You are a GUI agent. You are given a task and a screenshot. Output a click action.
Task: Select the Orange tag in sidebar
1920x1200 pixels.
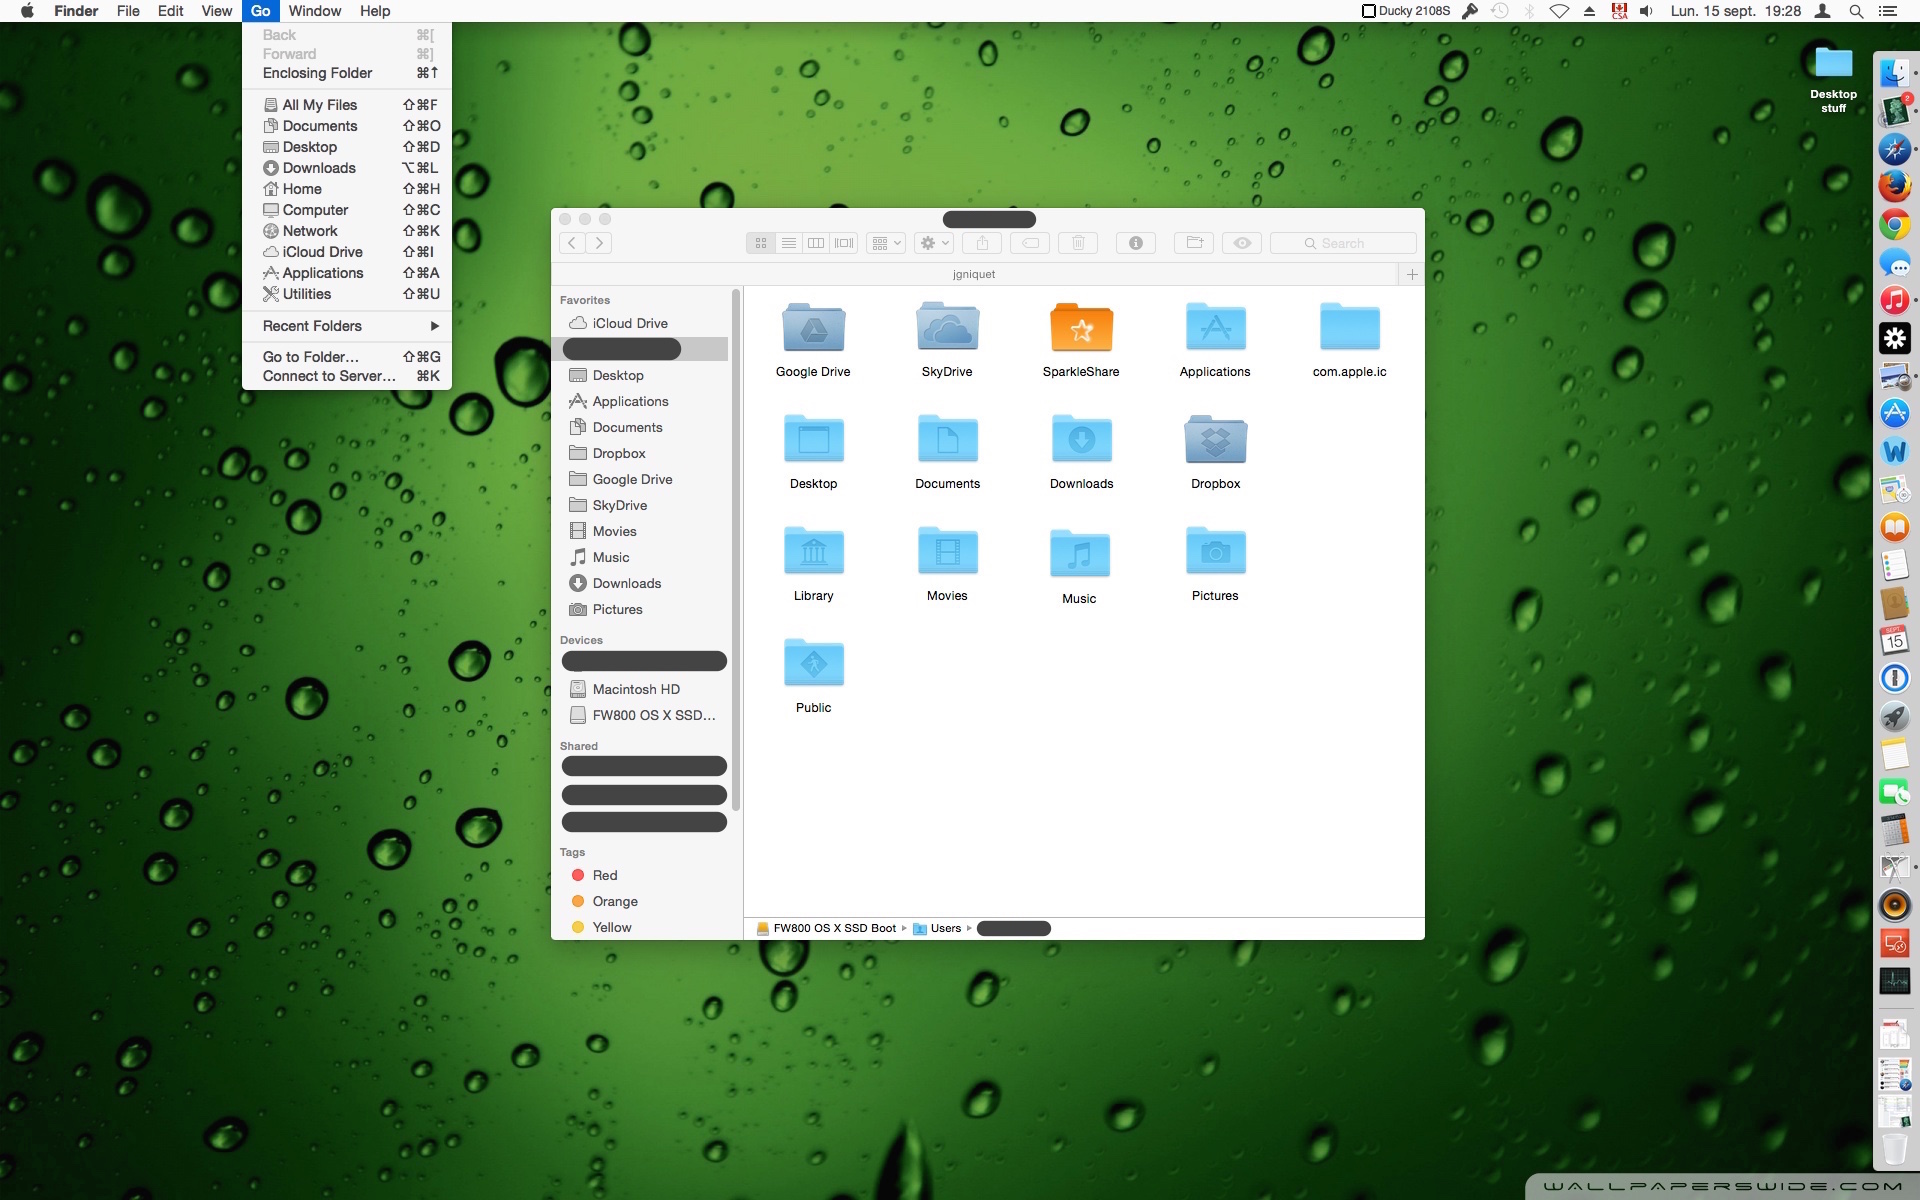(614, 901)
